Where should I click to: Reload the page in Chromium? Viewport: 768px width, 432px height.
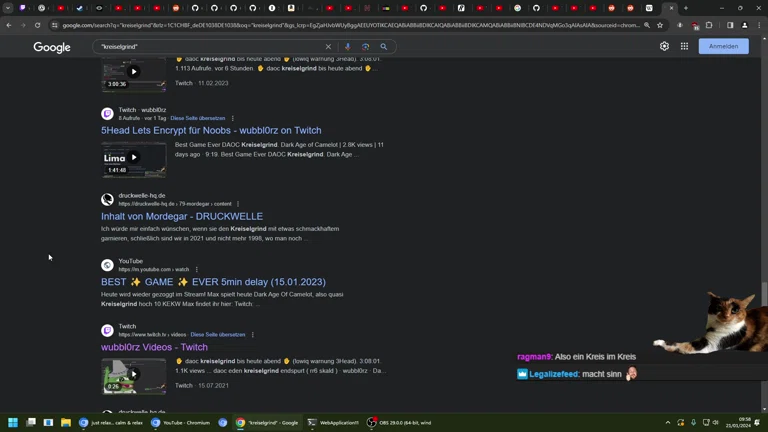pyautogui.click(x=38, y=25)
